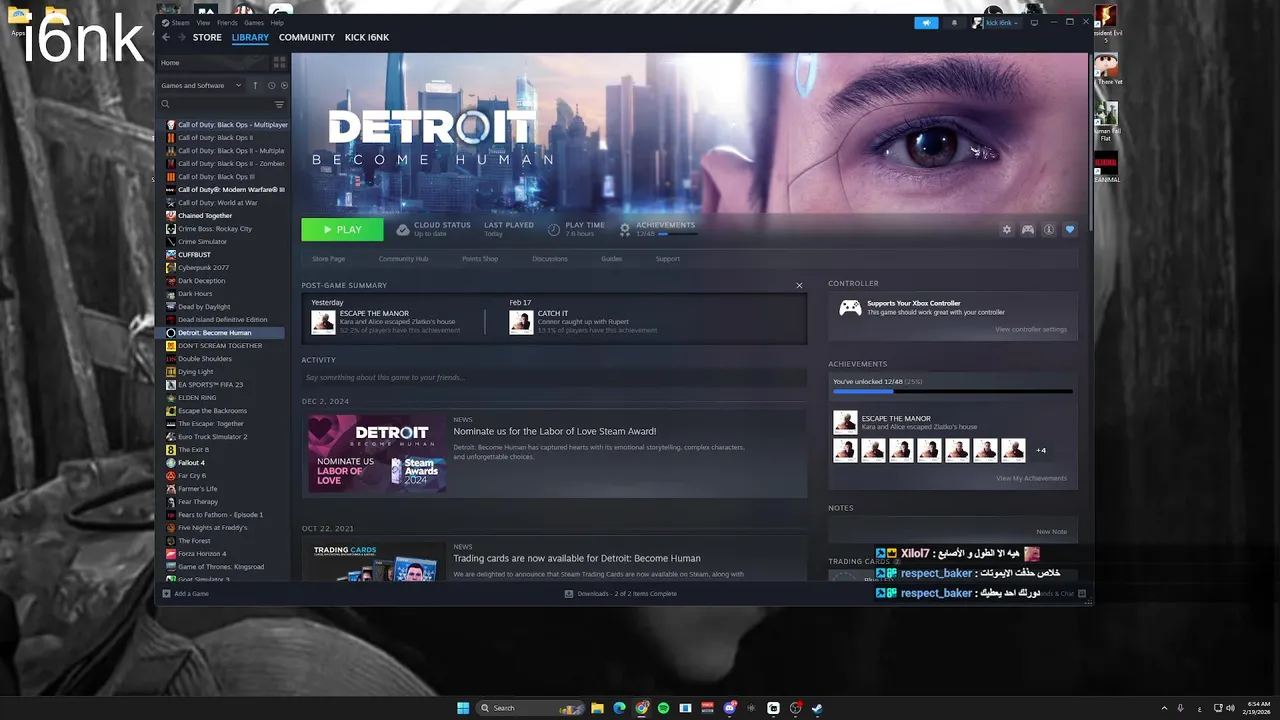The width and height of the screenshot is (1280, 720).
Task: Switch to the STORE tab
Action: tap(207, 37)
